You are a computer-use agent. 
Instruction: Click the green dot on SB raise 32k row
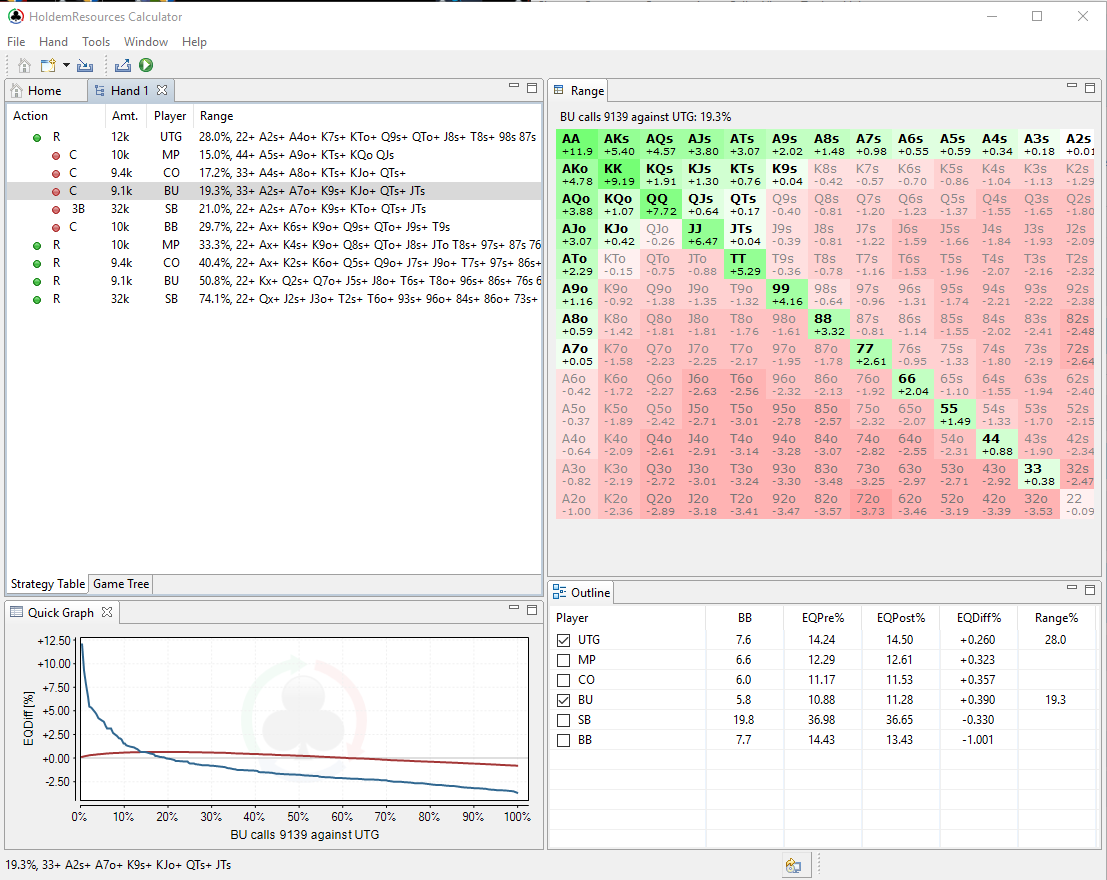(x=37, y=299)
